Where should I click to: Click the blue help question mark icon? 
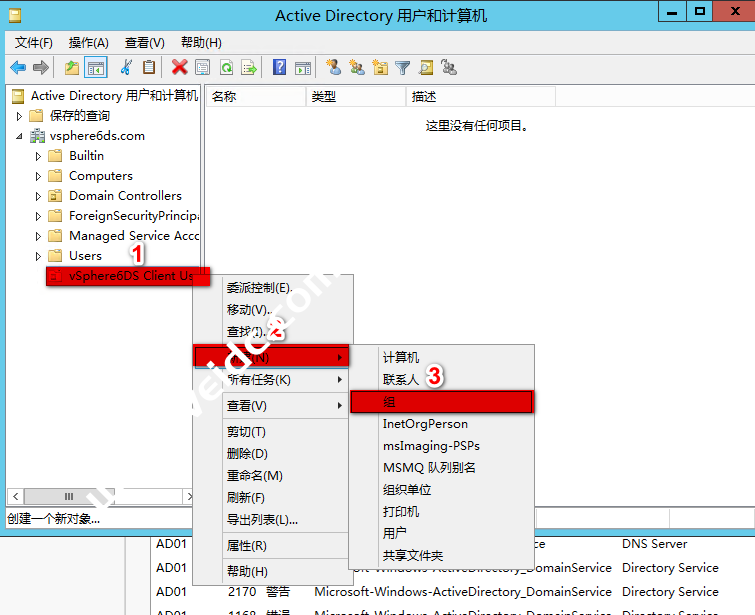[279, 67]
